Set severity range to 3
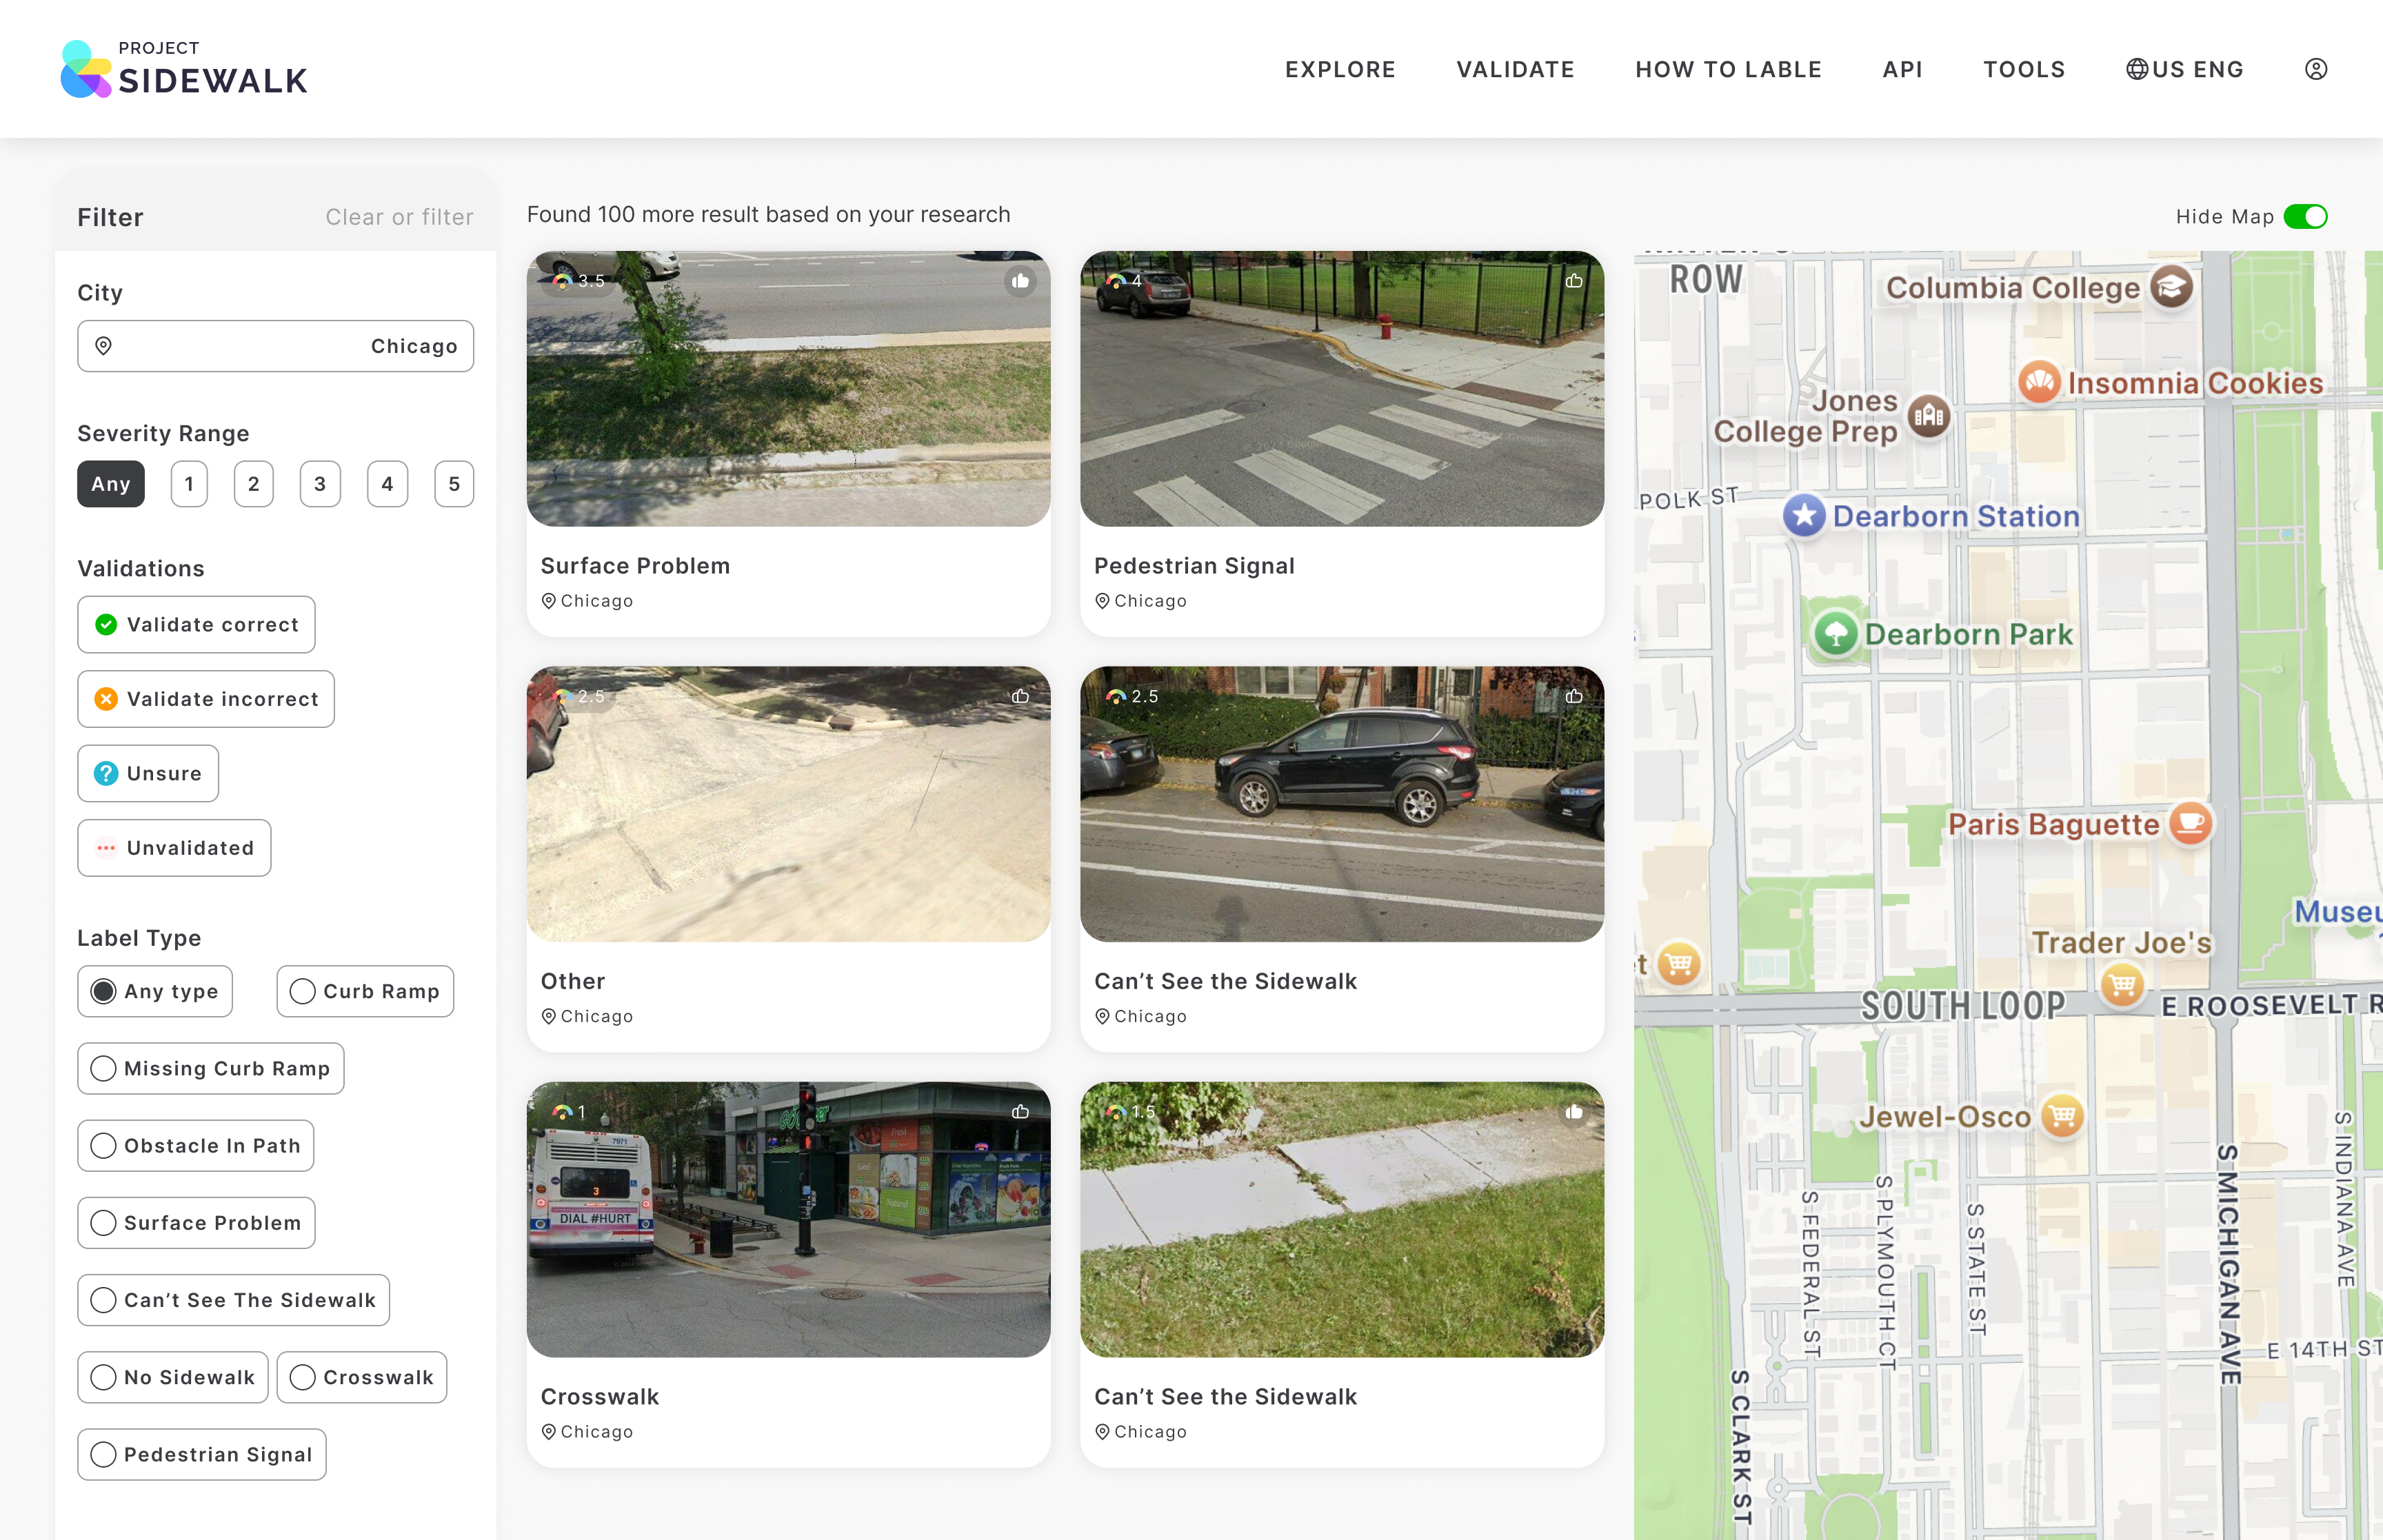The width and height of the screenshot is (2383, 1540). (320, 484)
